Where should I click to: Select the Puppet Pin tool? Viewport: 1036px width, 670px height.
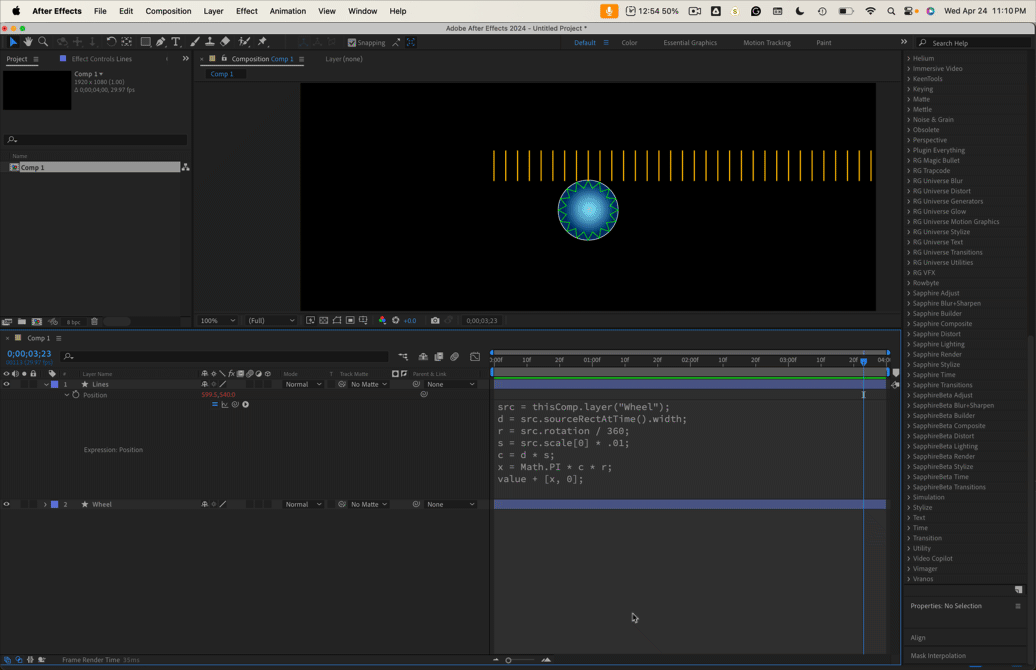pyautogui.click(x=262, y=42)
